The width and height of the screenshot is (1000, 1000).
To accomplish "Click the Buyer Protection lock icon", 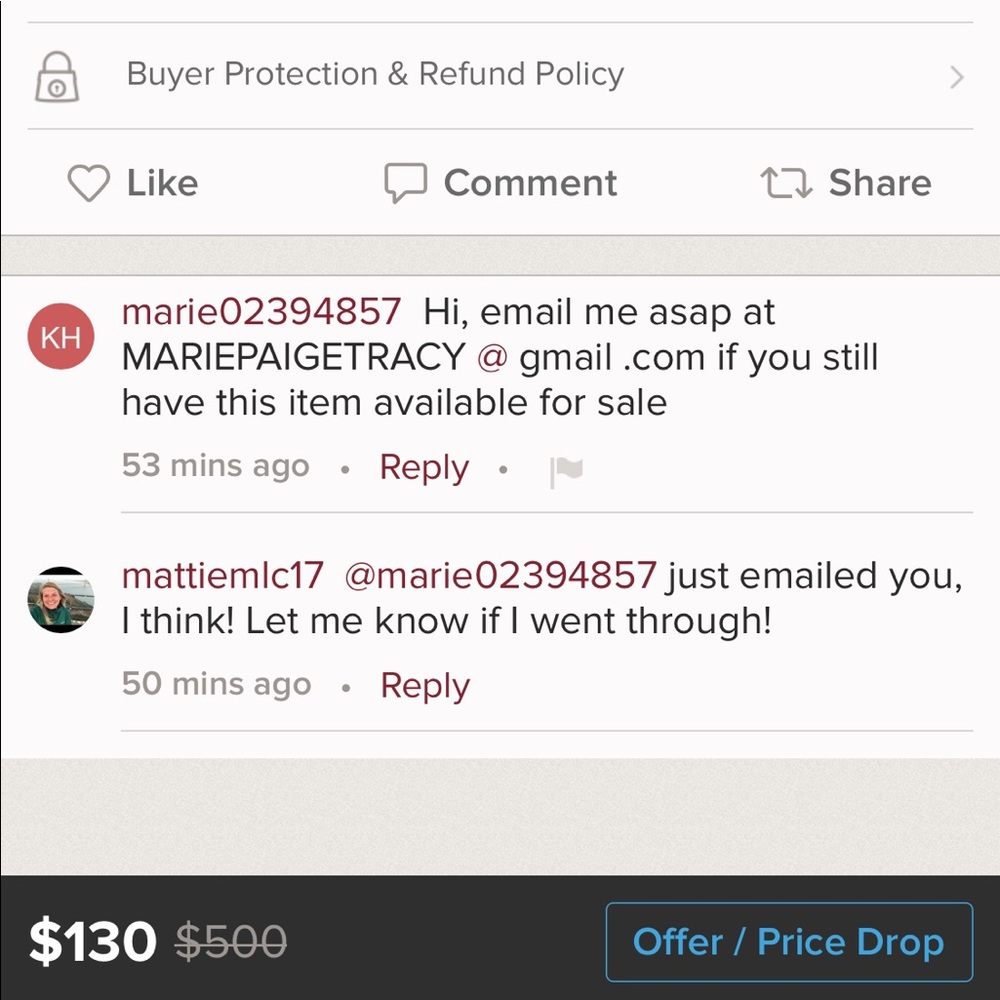I will pyautogui.click(x=57, y=76).
